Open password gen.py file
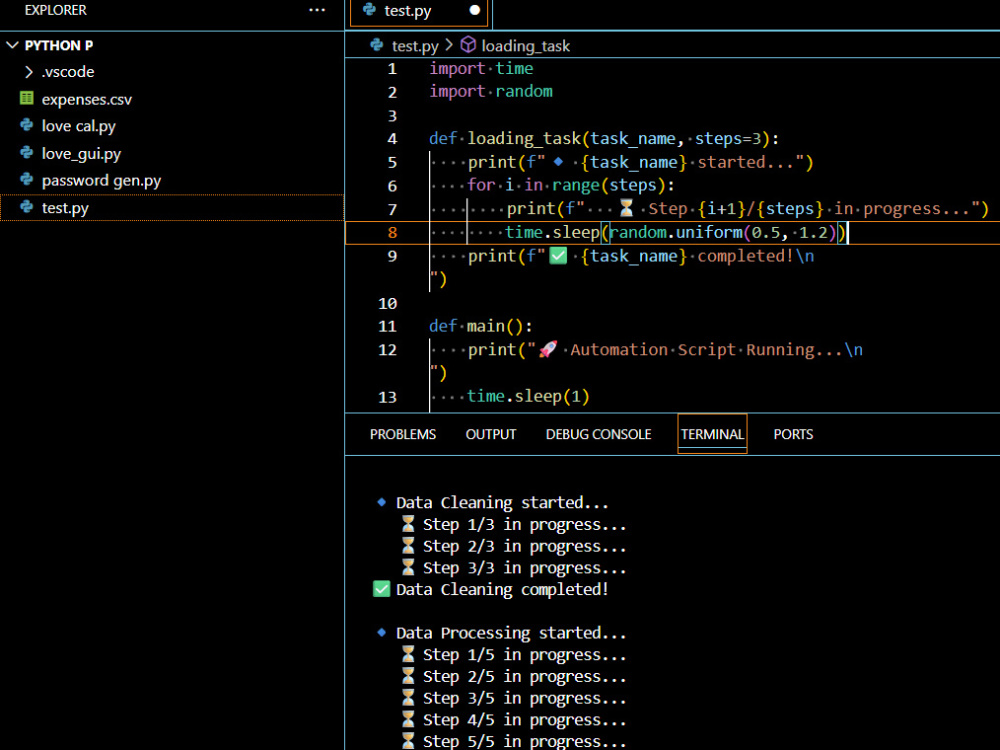The image size is (1000, 750). (101, 181)
